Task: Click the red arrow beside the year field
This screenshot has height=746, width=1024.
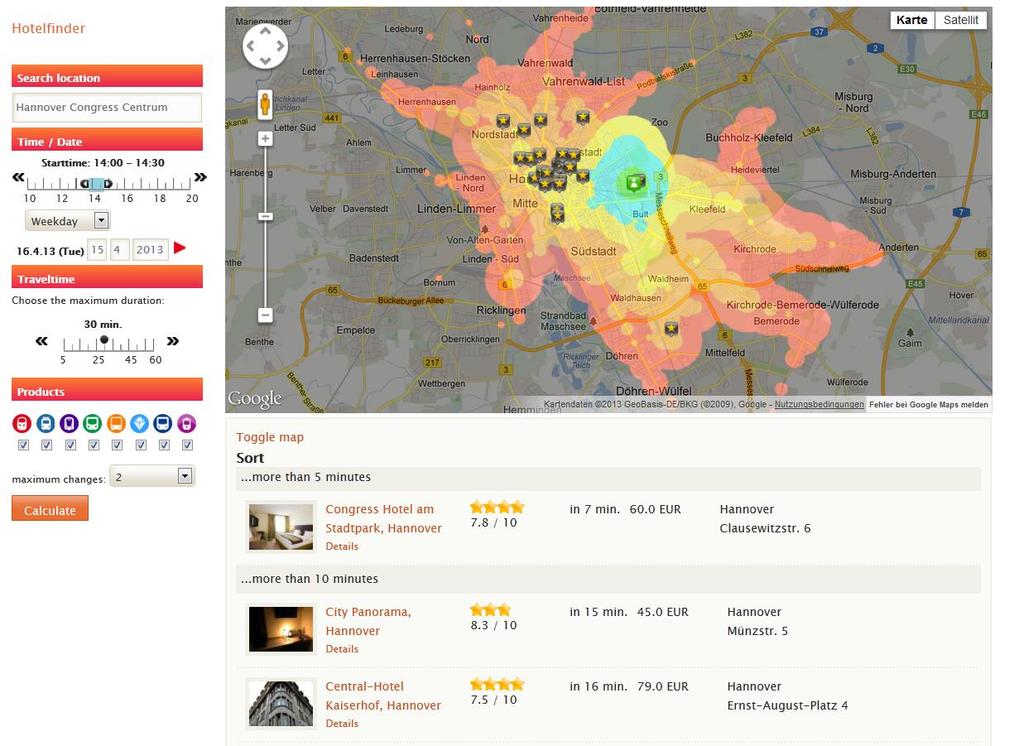Action: tap(180, 248)
